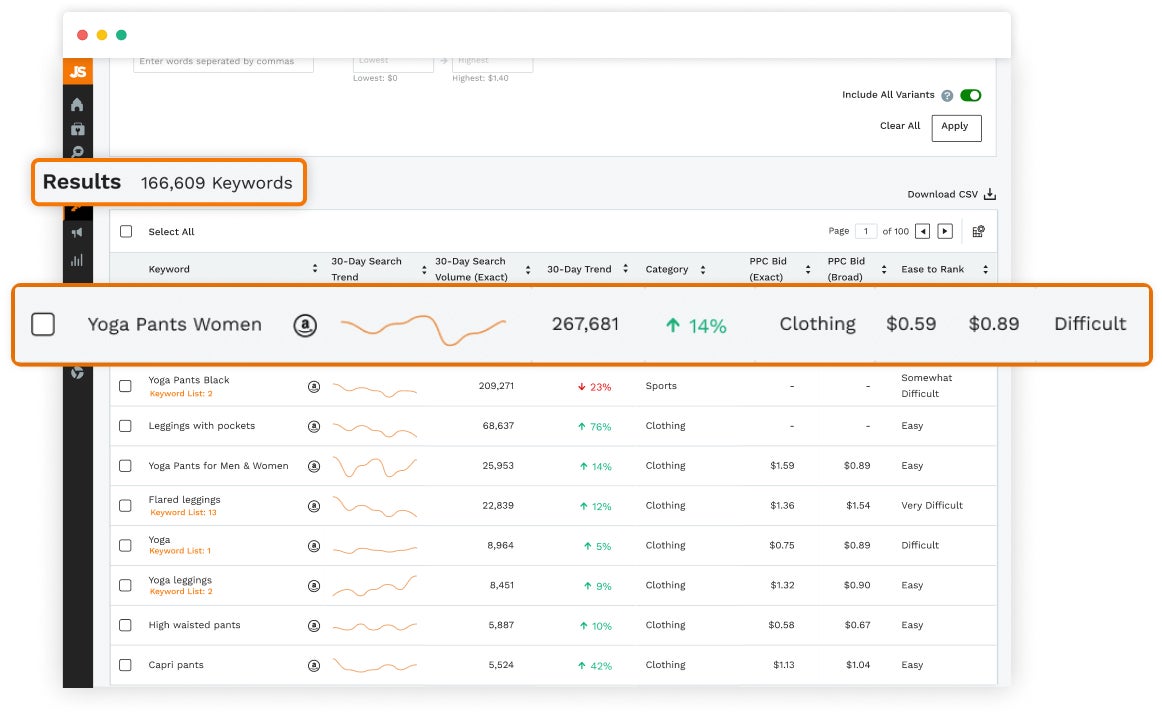Image resolution: width=1162 pixels, height=718 pixels.
Task: Click the Clear All link
Action: [900, 126]
